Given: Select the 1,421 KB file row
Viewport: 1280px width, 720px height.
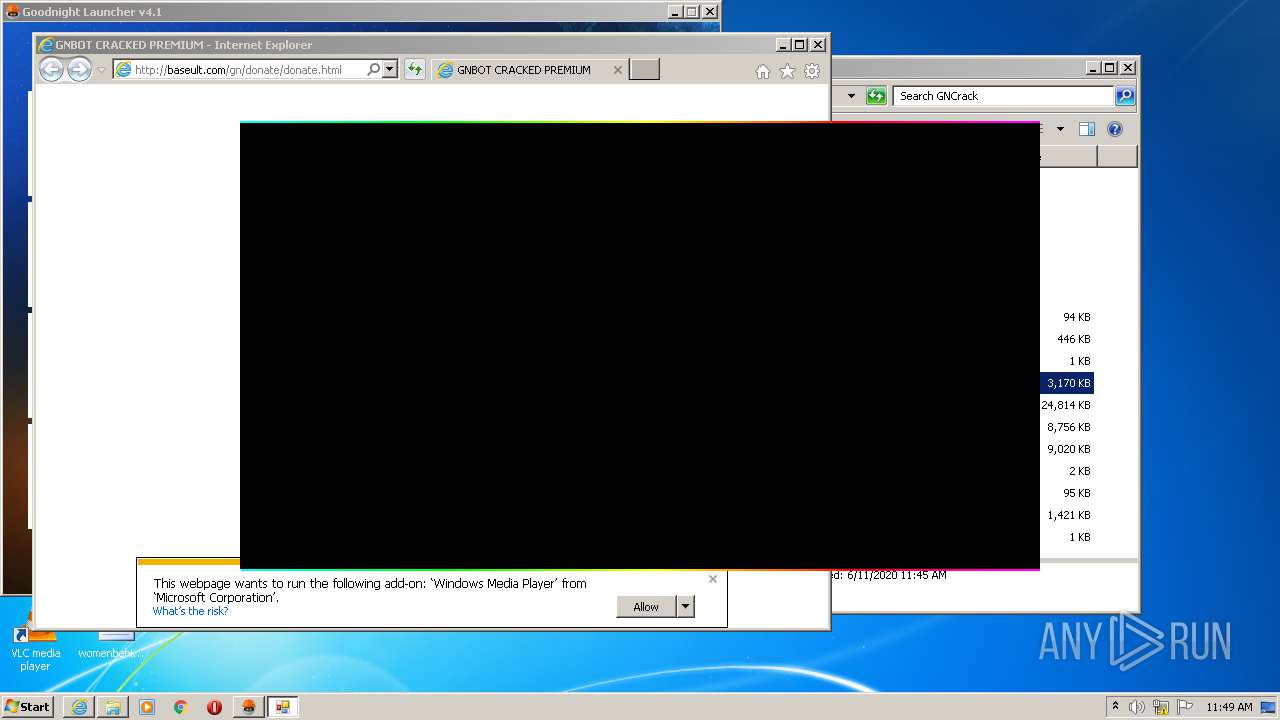Looking at the screenshot, I should (x=1067, y=515).
